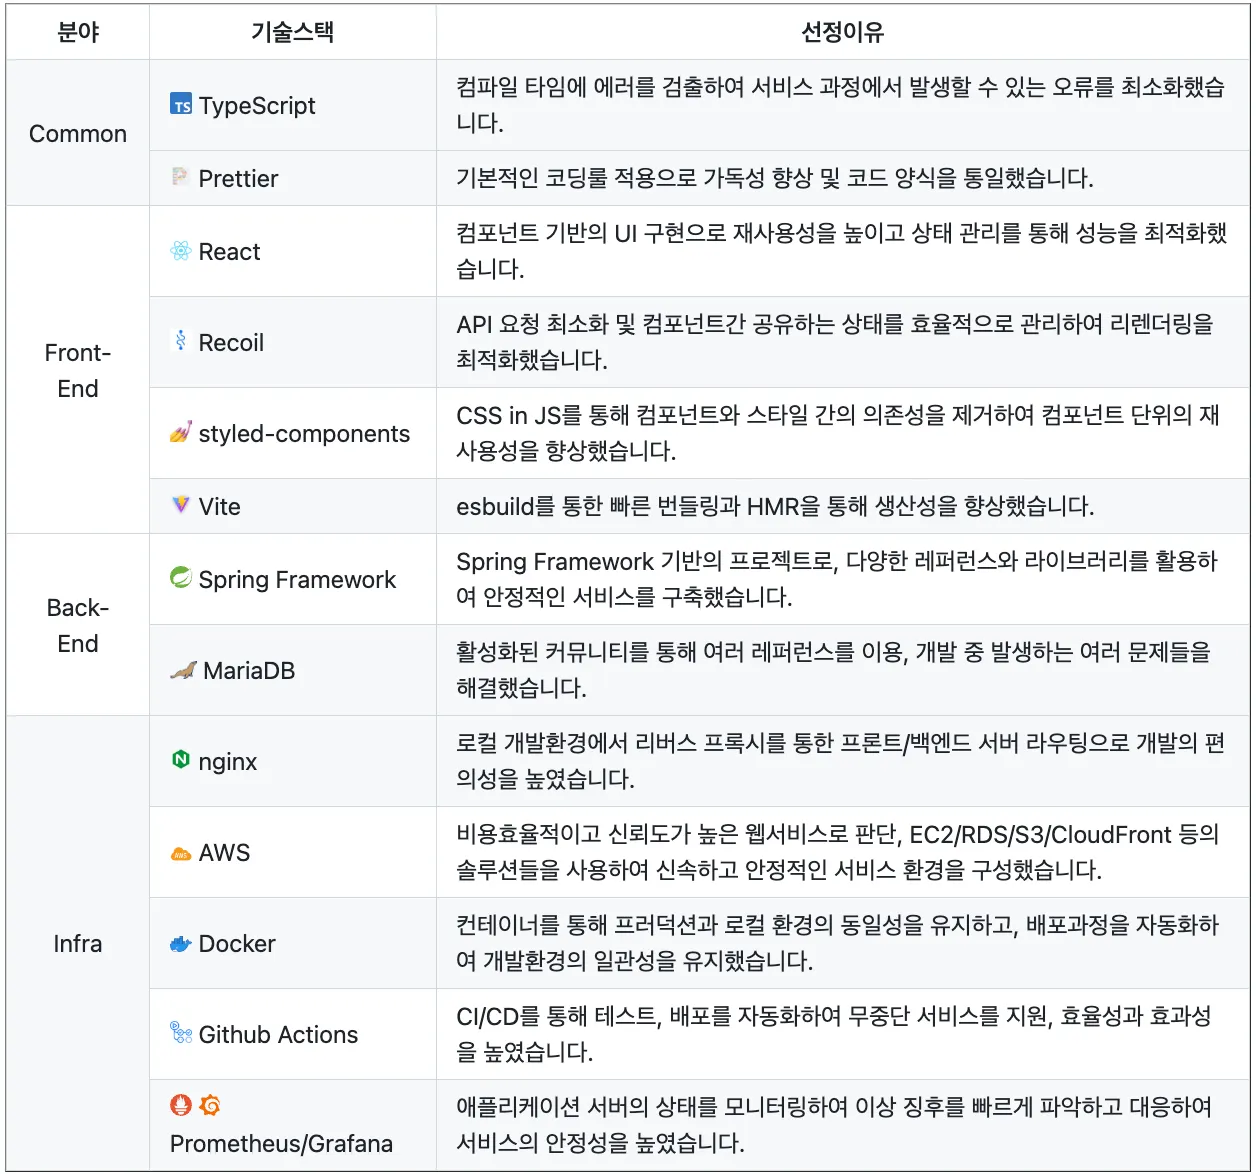Click the Docker whale logo icon
Viewport: 1256px width, 1174px height.
click(181, 943)
